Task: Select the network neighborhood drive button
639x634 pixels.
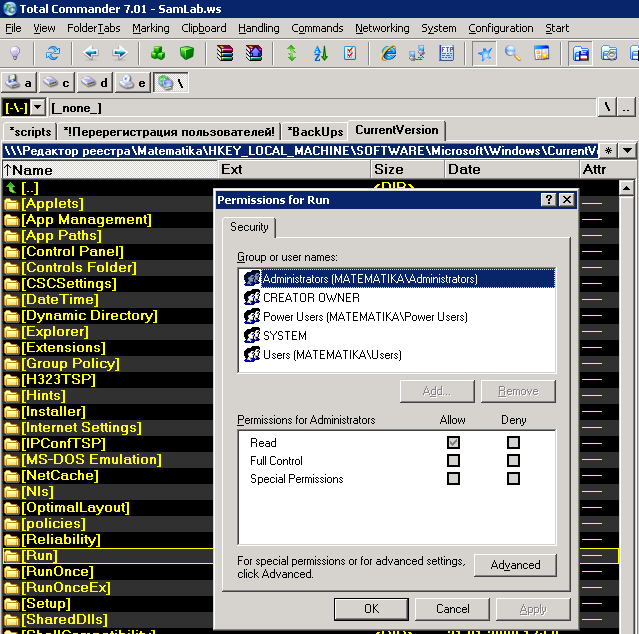Action: [171, 83]
